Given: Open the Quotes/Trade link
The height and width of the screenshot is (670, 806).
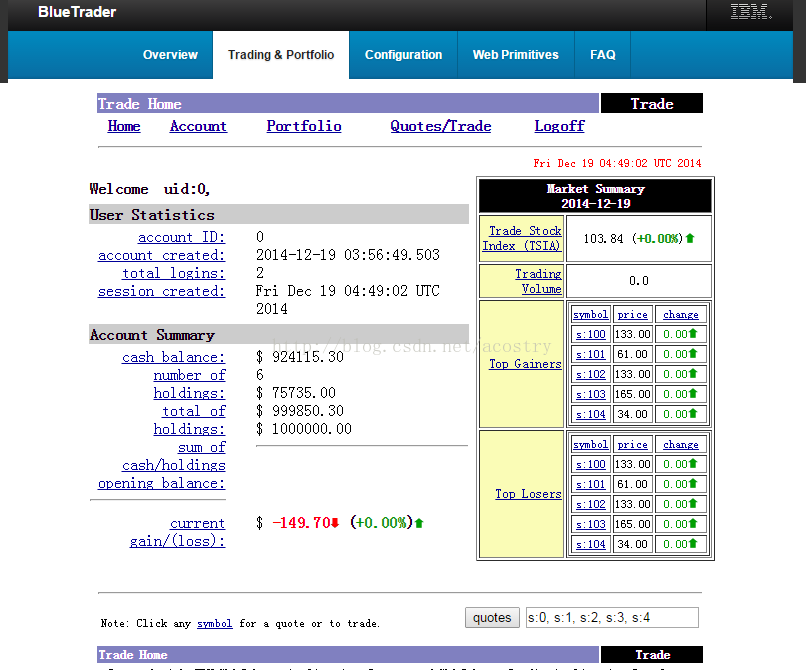Looking at the screenshot, I should pyautogui.click(x=441, y=126).
